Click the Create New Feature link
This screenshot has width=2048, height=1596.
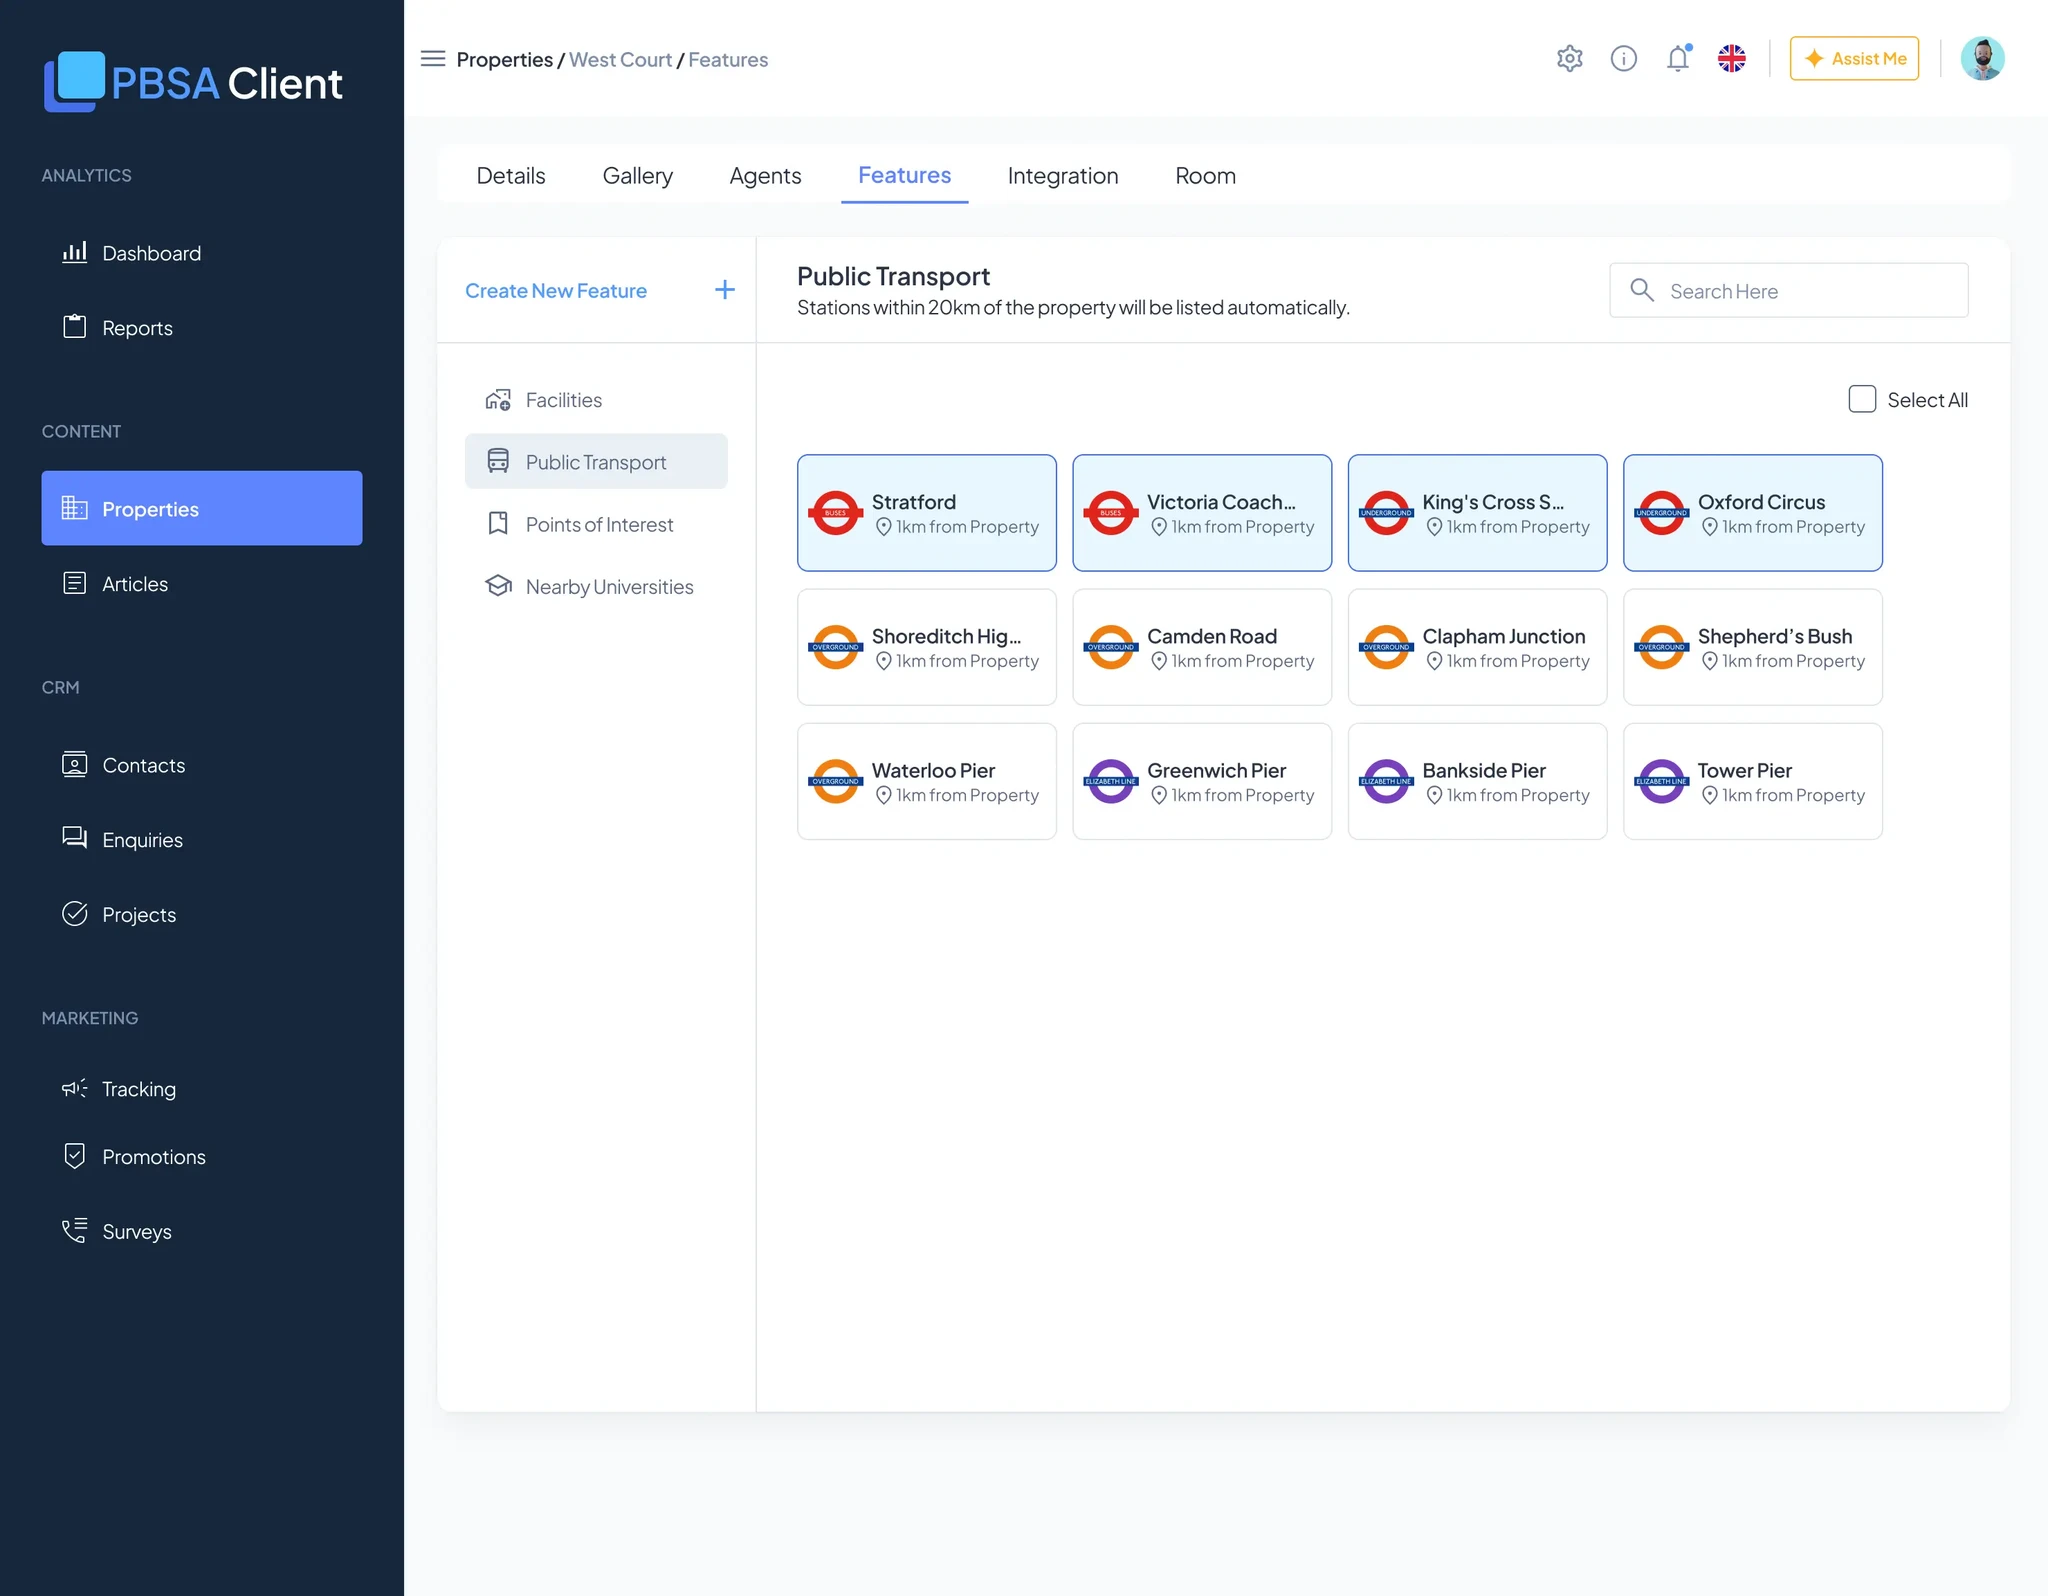[556, 290]
